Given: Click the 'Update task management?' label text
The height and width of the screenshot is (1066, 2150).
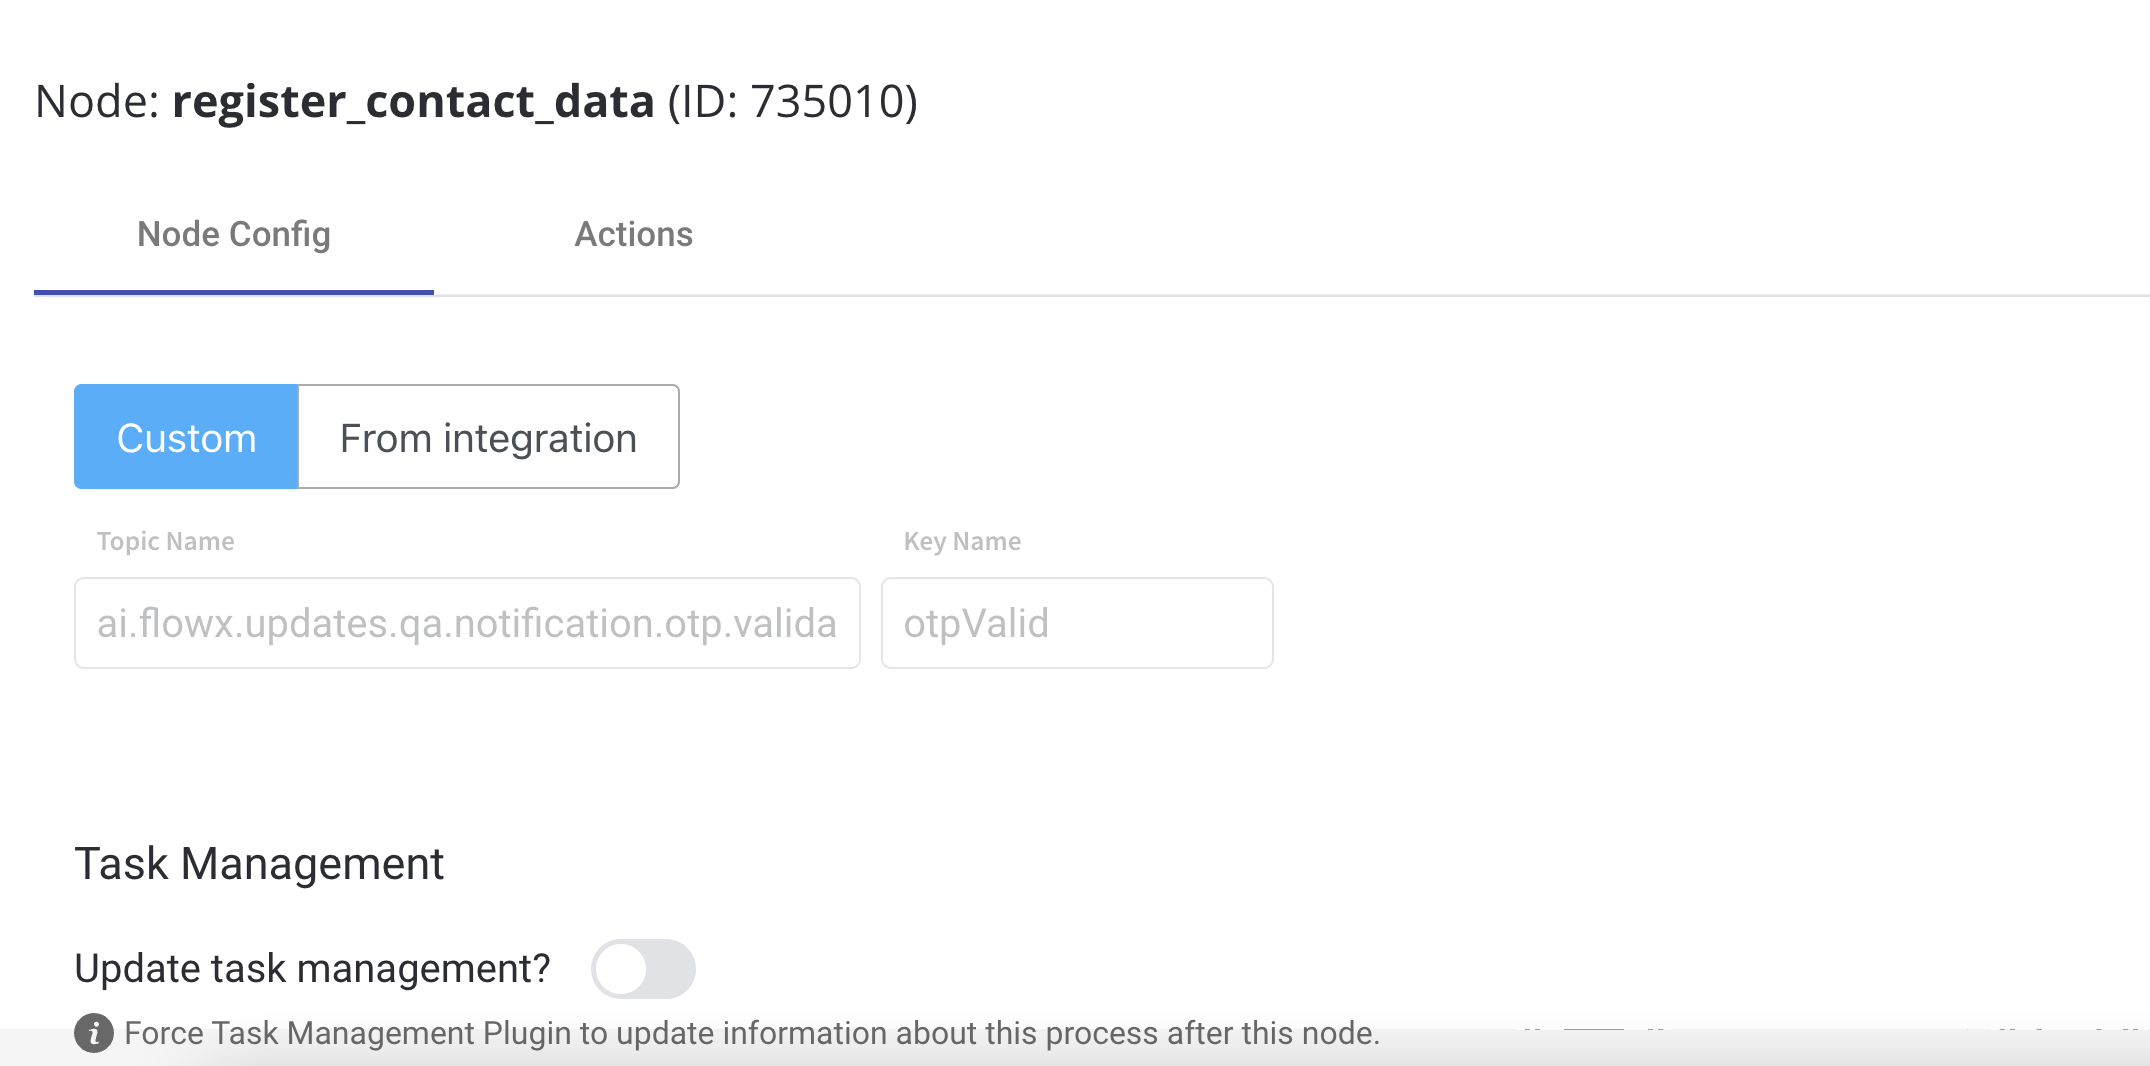Looking at the screenshot, I should (x=312, y=968).
